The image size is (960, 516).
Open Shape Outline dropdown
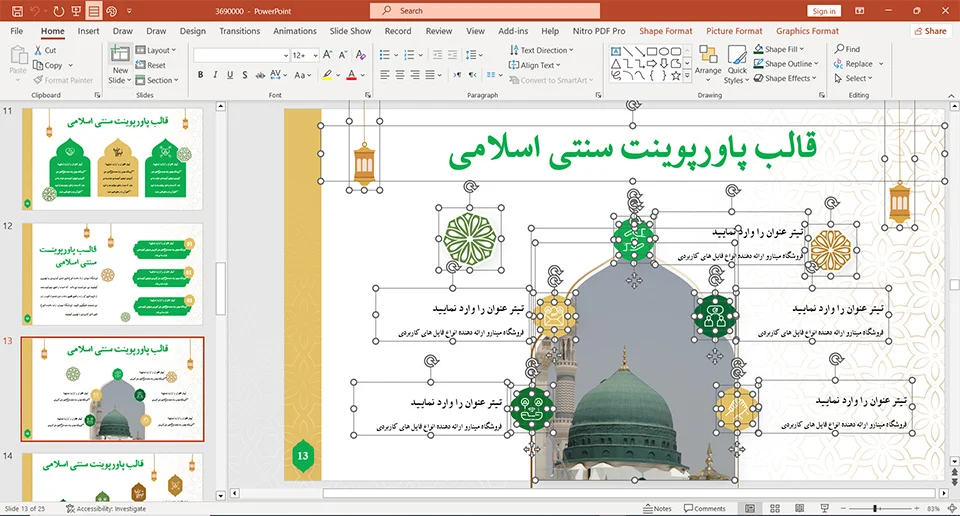(786, 64)
